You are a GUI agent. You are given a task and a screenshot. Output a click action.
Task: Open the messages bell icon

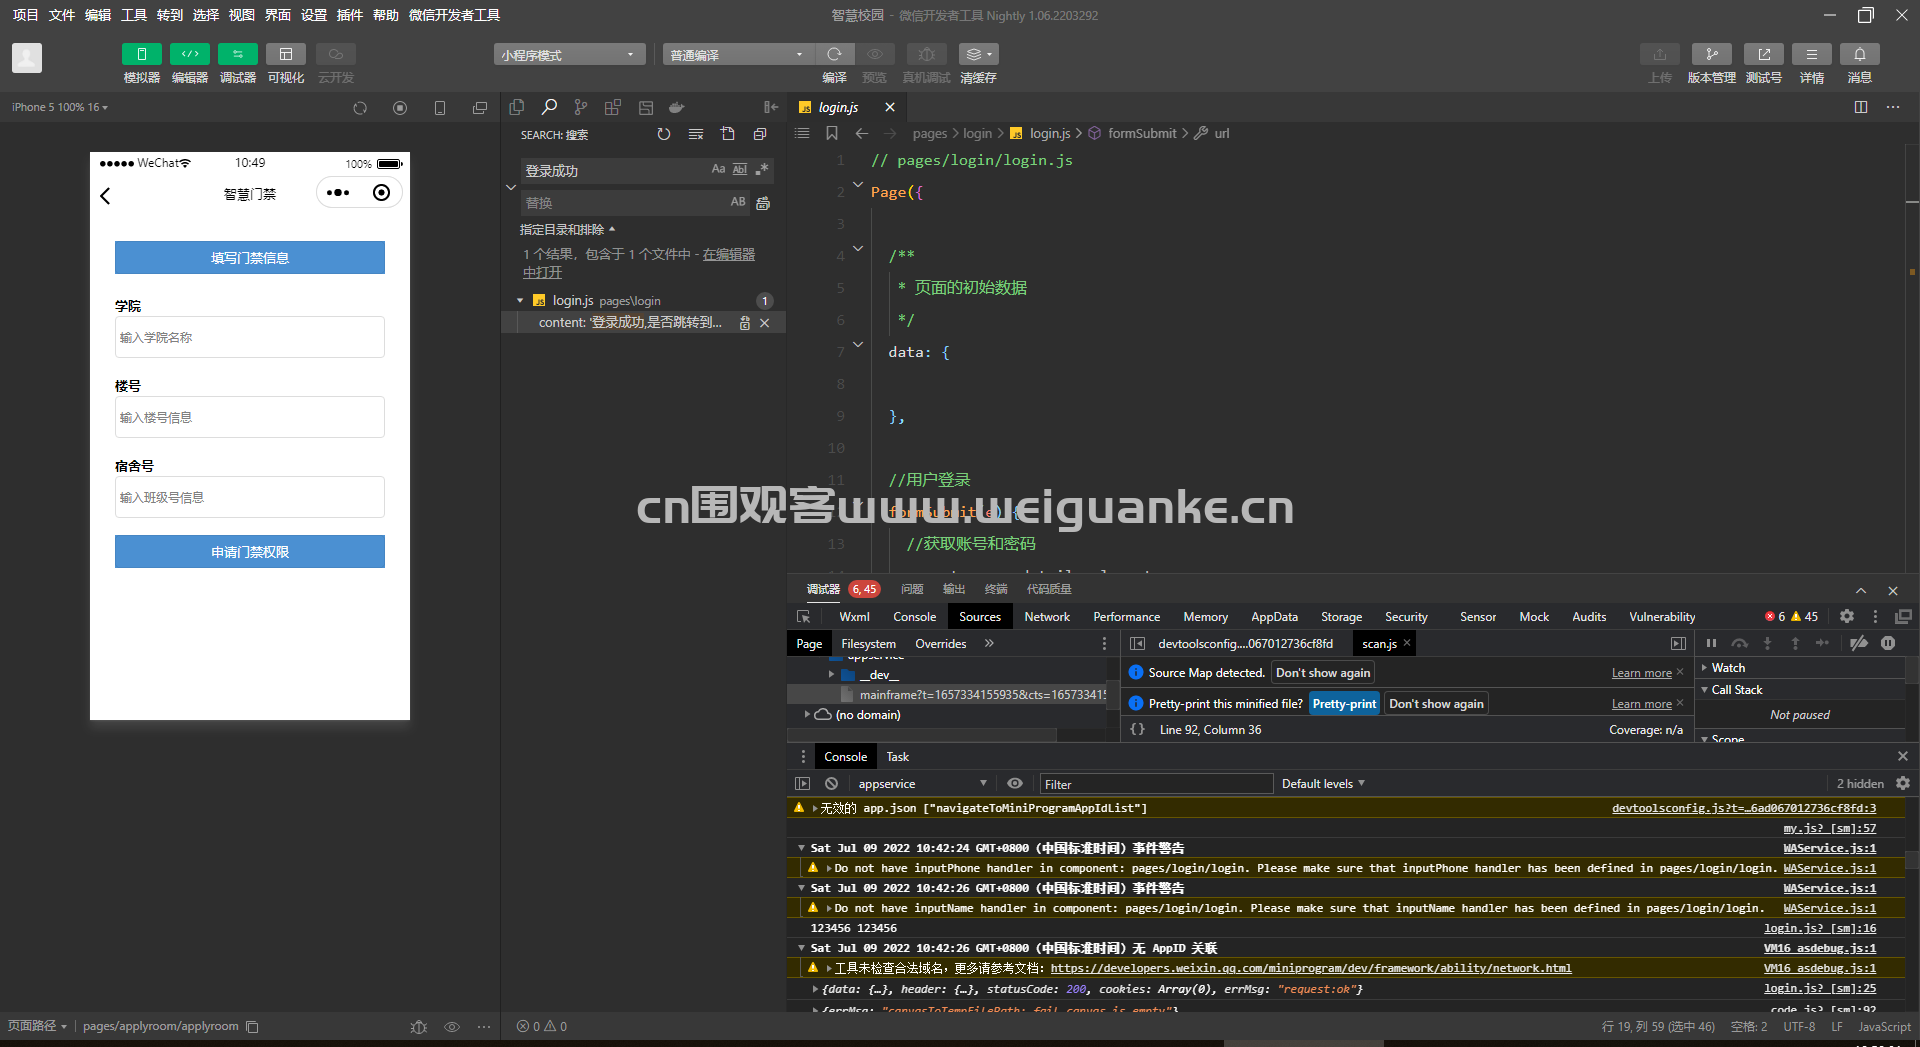tap(1859, 54)
